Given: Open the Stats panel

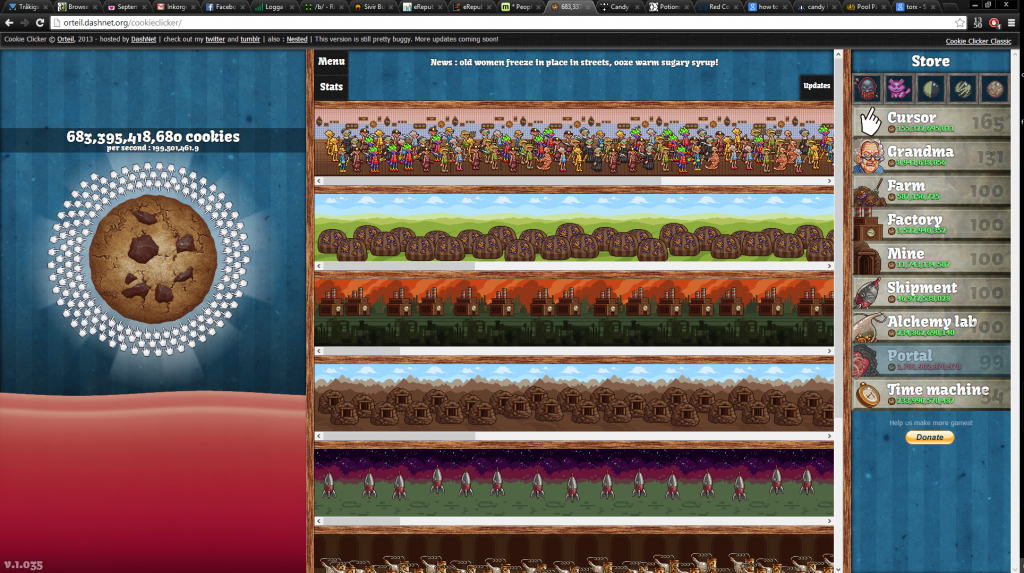Looking at the screenshot, I should click(331, 87).
